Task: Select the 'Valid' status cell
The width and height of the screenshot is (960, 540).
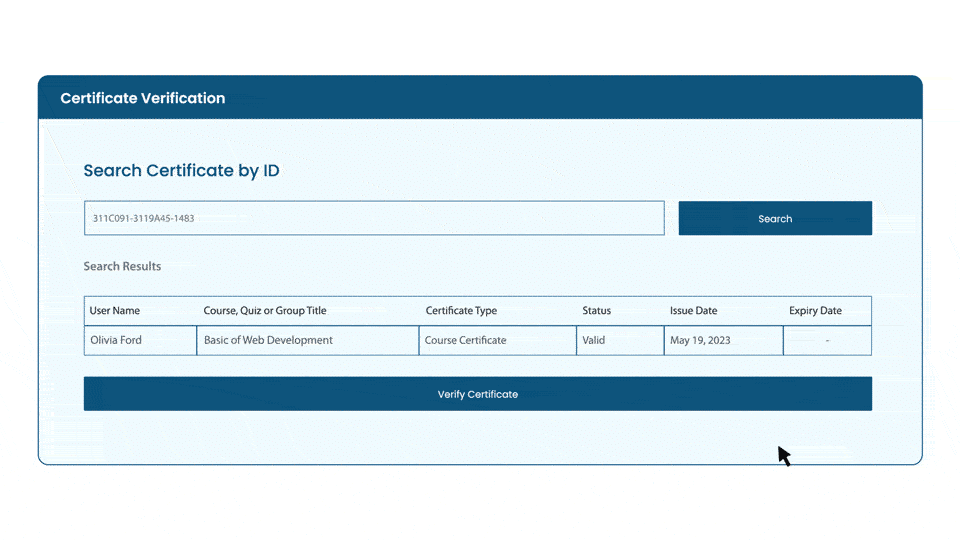Action: click(620, 340)
